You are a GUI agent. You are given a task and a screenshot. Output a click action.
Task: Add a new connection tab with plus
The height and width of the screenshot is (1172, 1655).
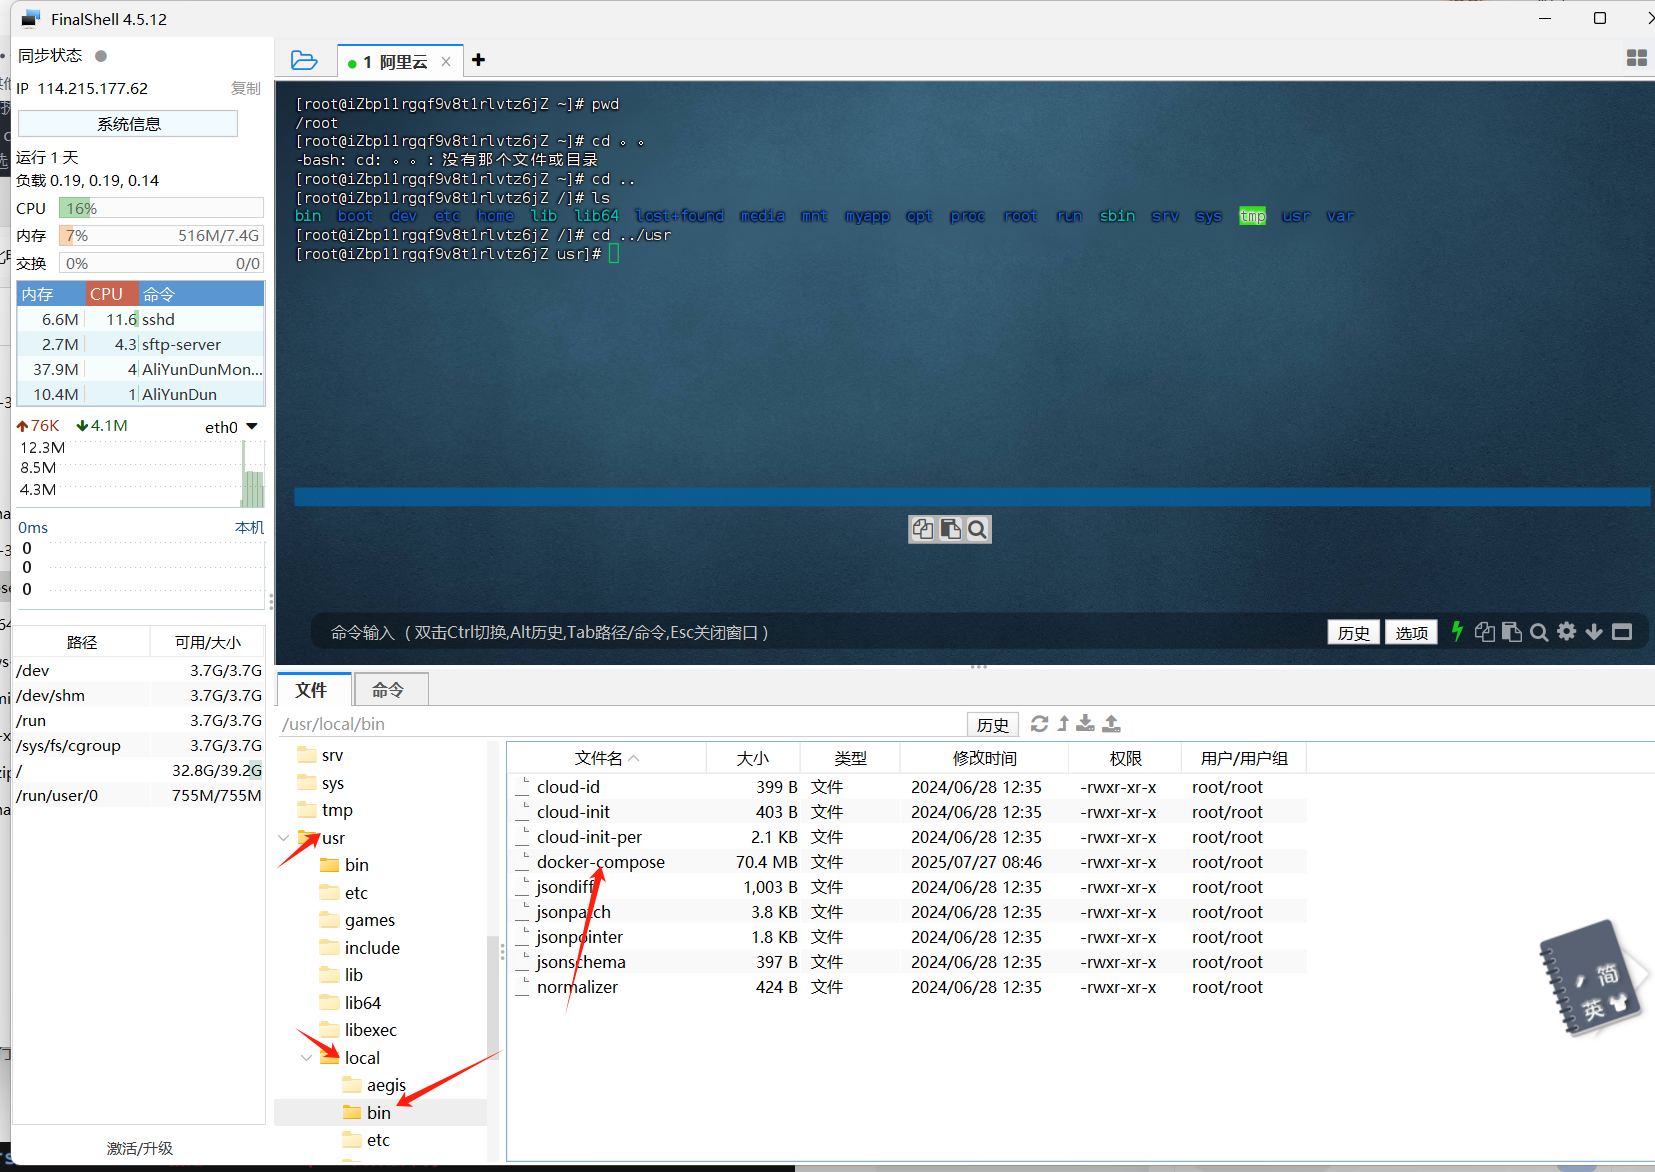(x=479, y=60)
